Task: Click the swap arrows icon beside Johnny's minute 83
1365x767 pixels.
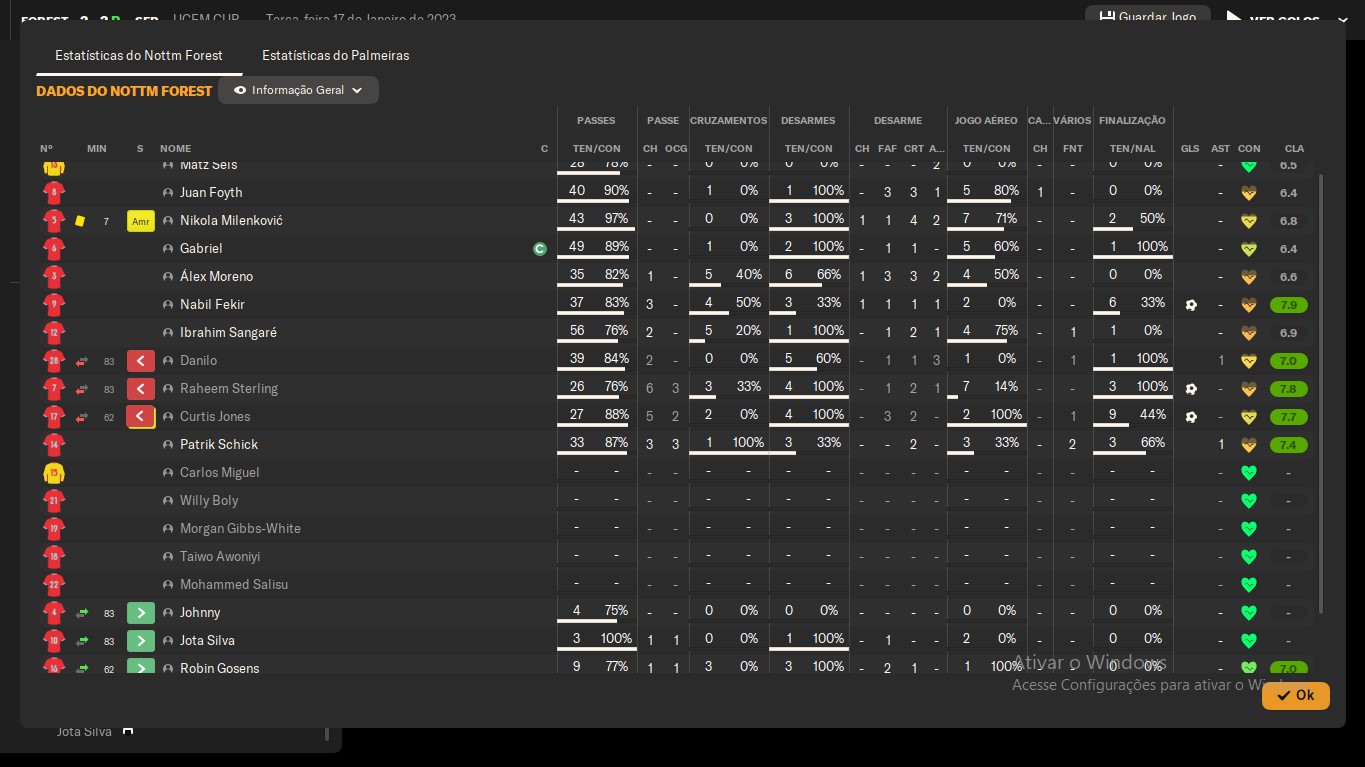Action: (x=82, y=613)
